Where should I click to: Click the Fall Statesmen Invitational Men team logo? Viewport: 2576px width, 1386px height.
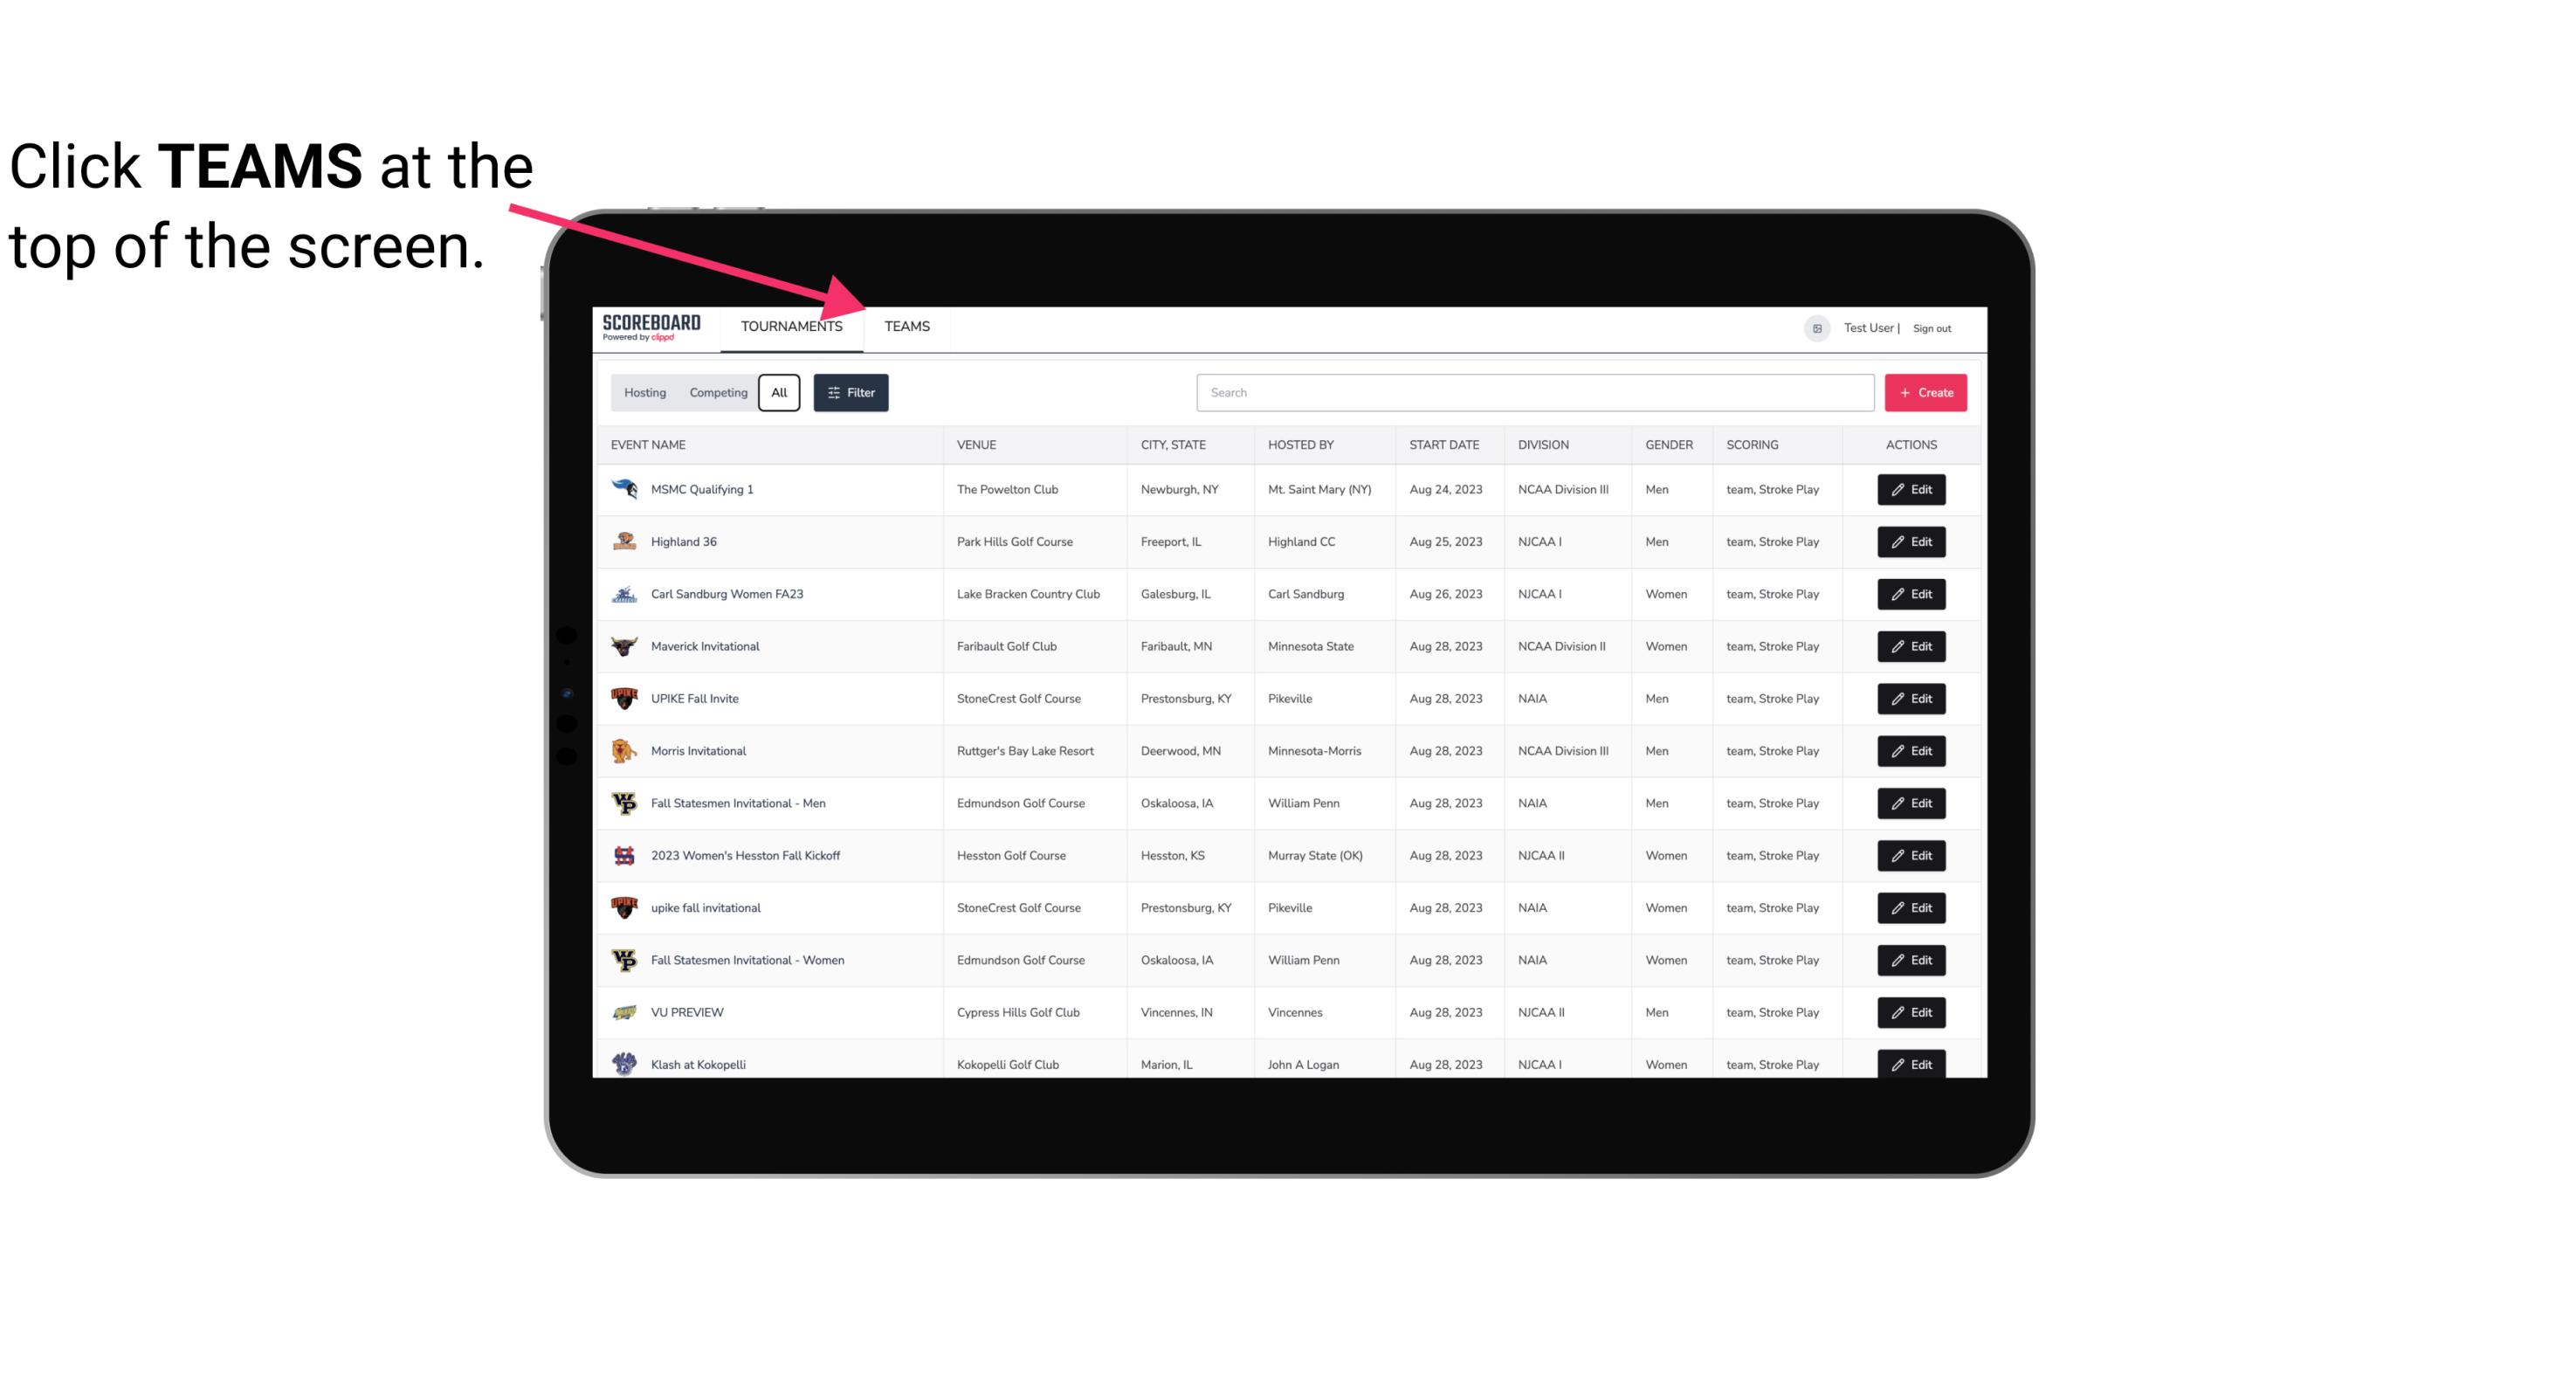tap(626, 803)
